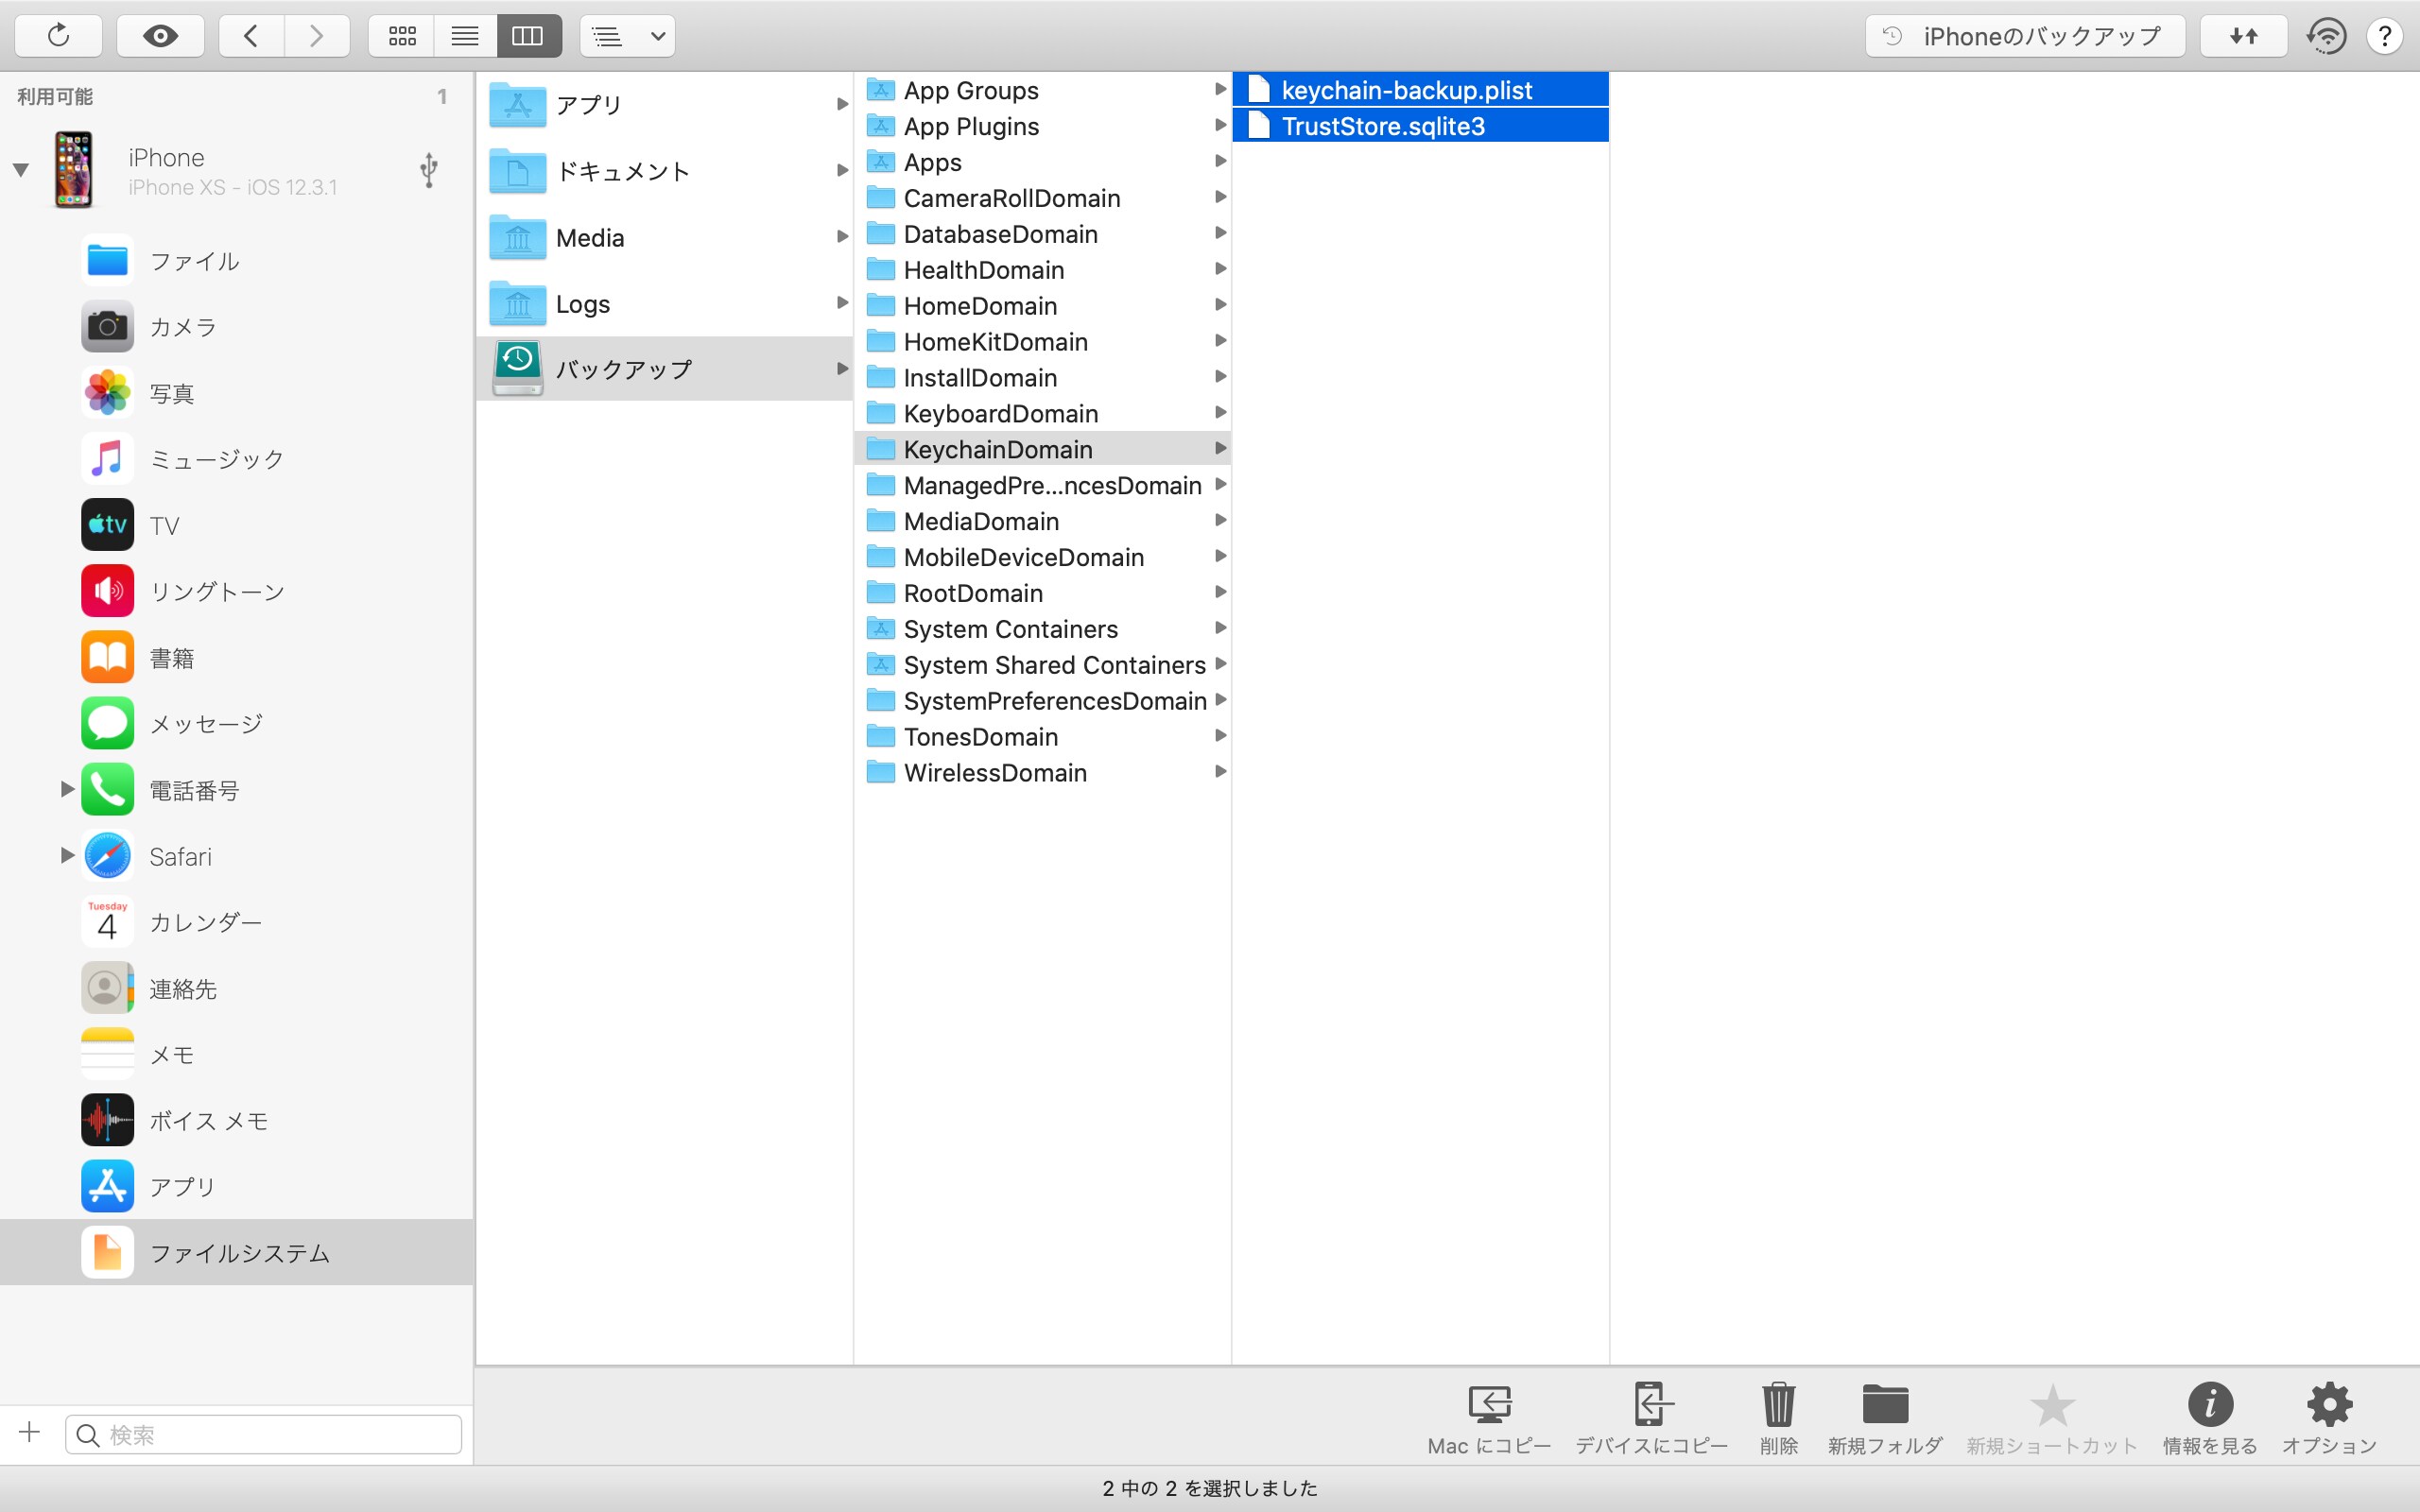This screenshot has height=1512, width=2420.
Task: Click the 検索 search input field
Action: (x=265, y=1434)
